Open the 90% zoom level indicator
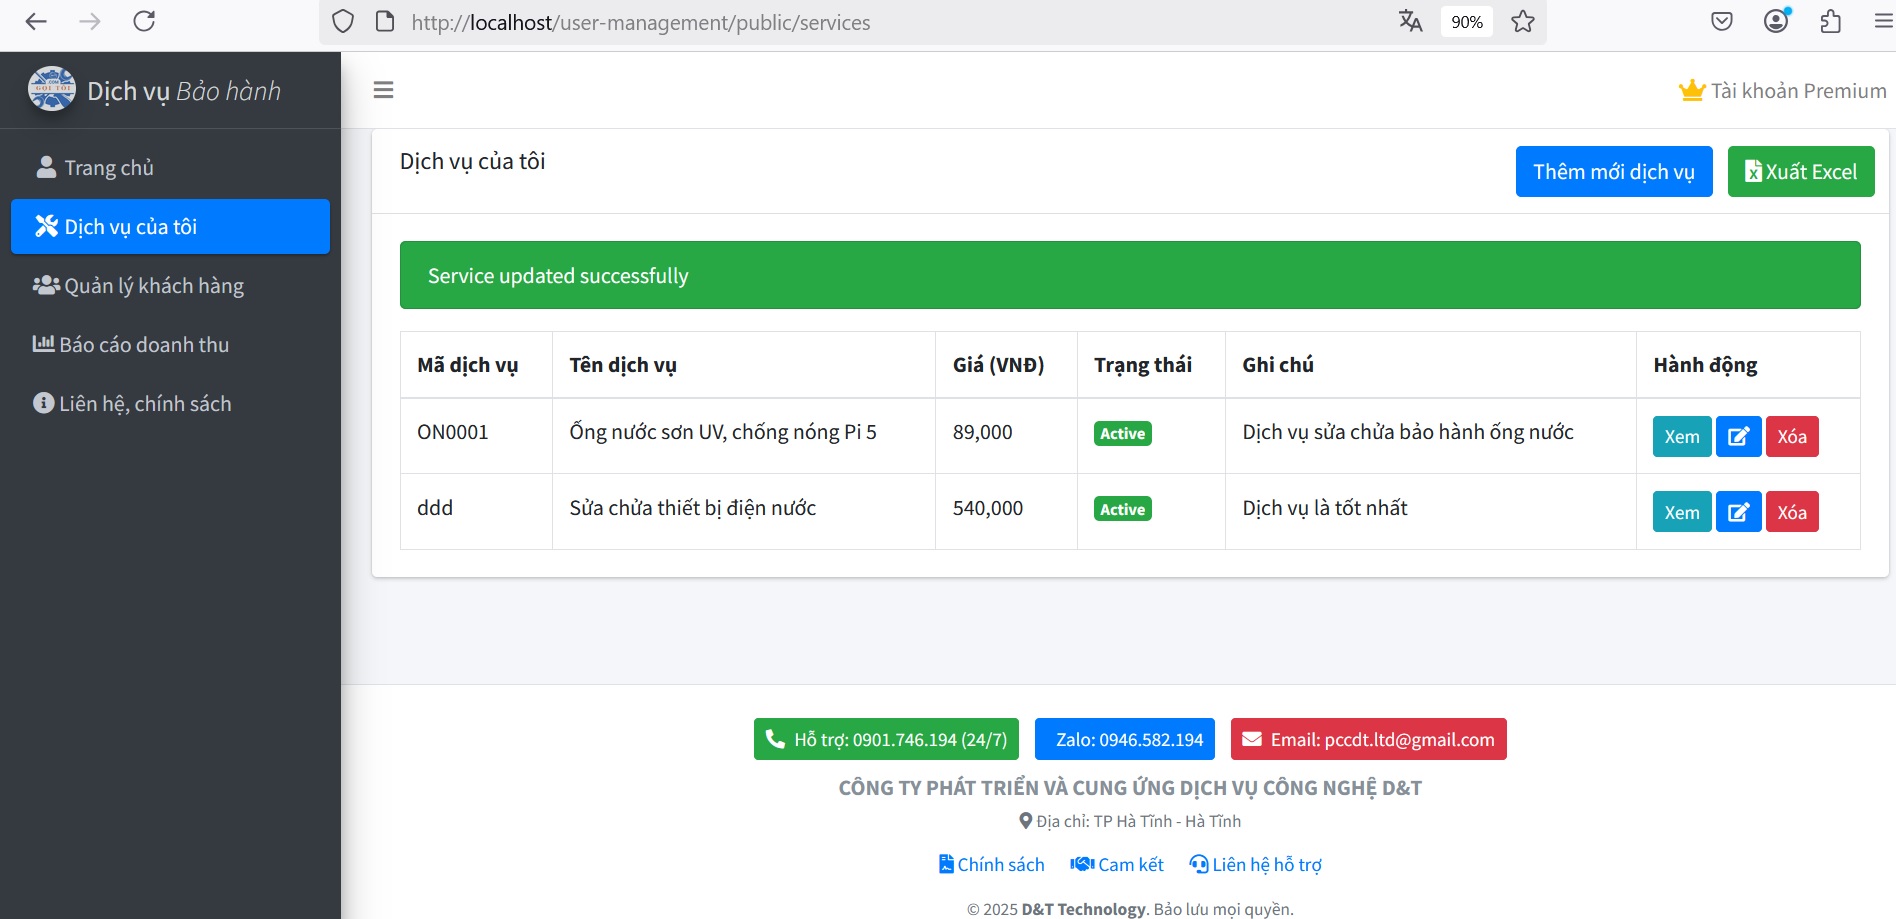 tap(1466, 22)
